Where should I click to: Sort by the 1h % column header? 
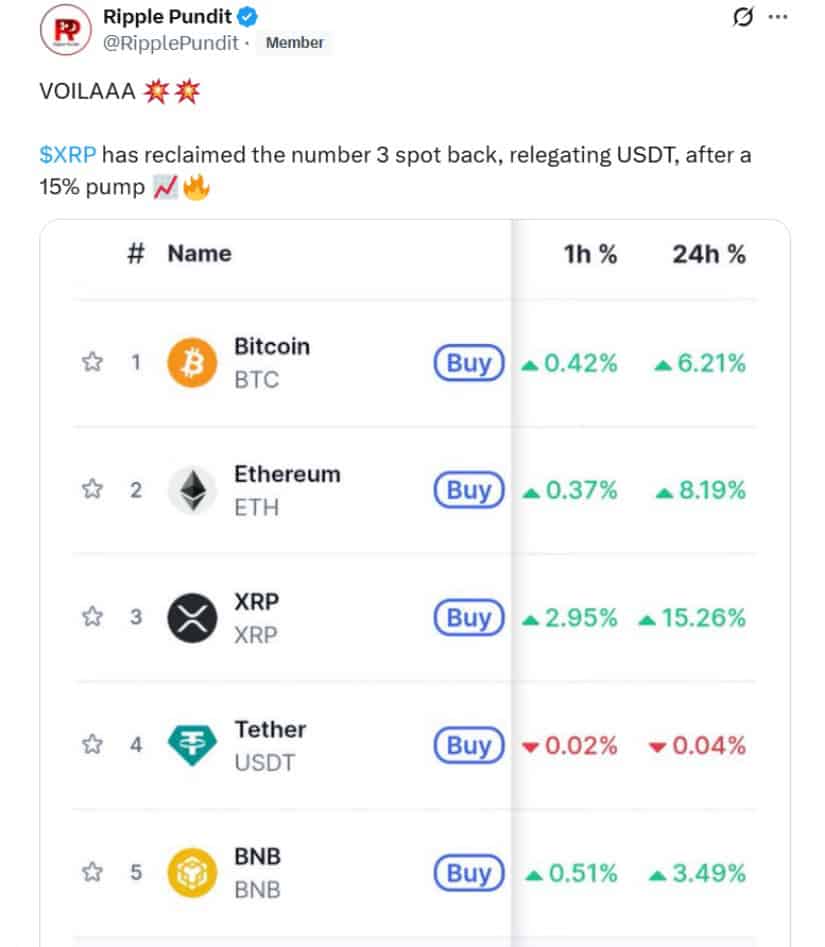tap(590, 254)
